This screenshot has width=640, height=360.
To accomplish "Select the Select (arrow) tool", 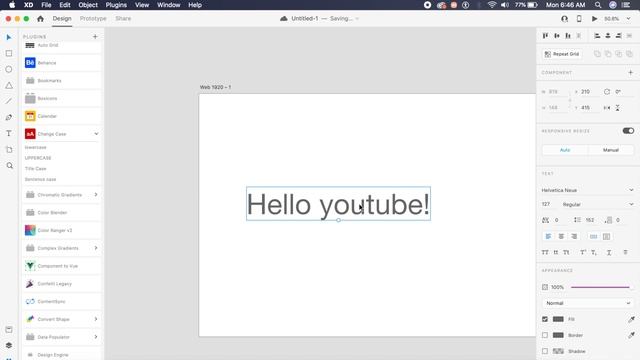I will (x=9, y=38).
